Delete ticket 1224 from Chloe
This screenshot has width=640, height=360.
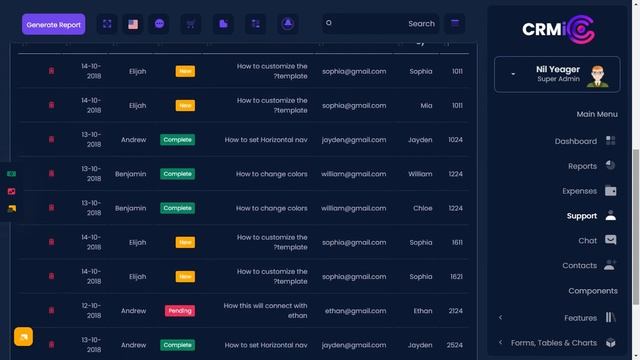click(51, 208)
